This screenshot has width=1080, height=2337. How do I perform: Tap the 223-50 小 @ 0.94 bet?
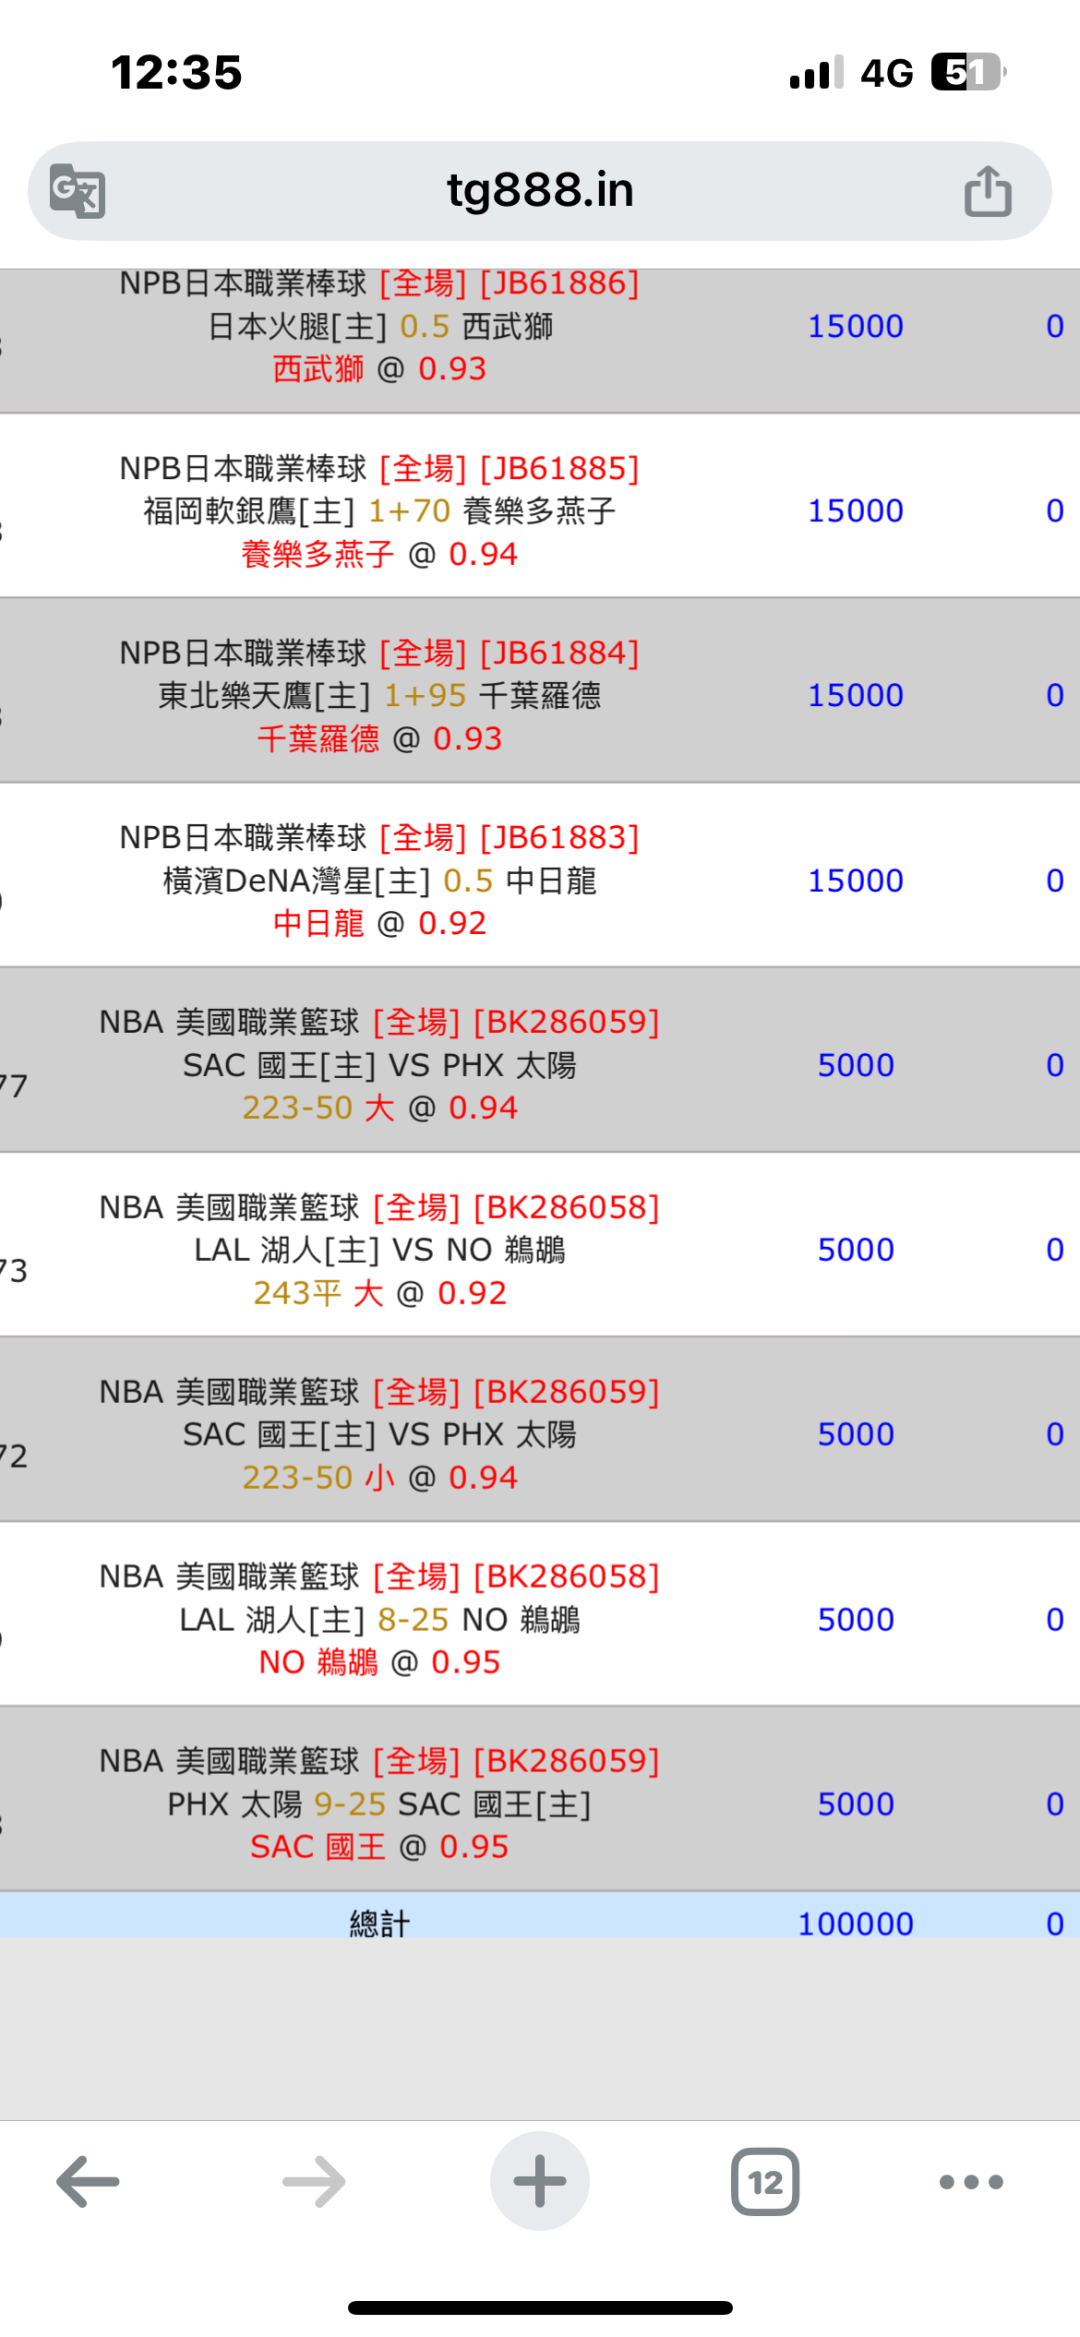[x=379, y=1477]
